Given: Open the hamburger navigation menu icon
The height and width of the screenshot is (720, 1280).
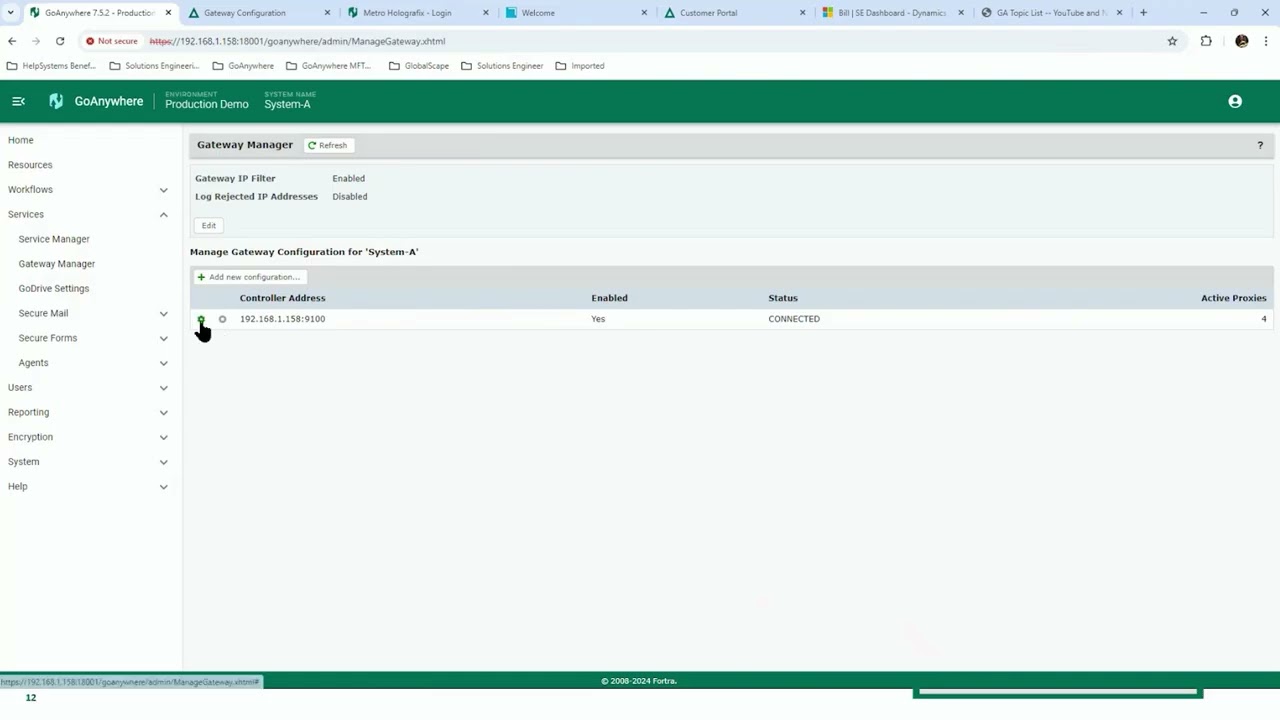Looking at the screenshot, I should point(18,101).
